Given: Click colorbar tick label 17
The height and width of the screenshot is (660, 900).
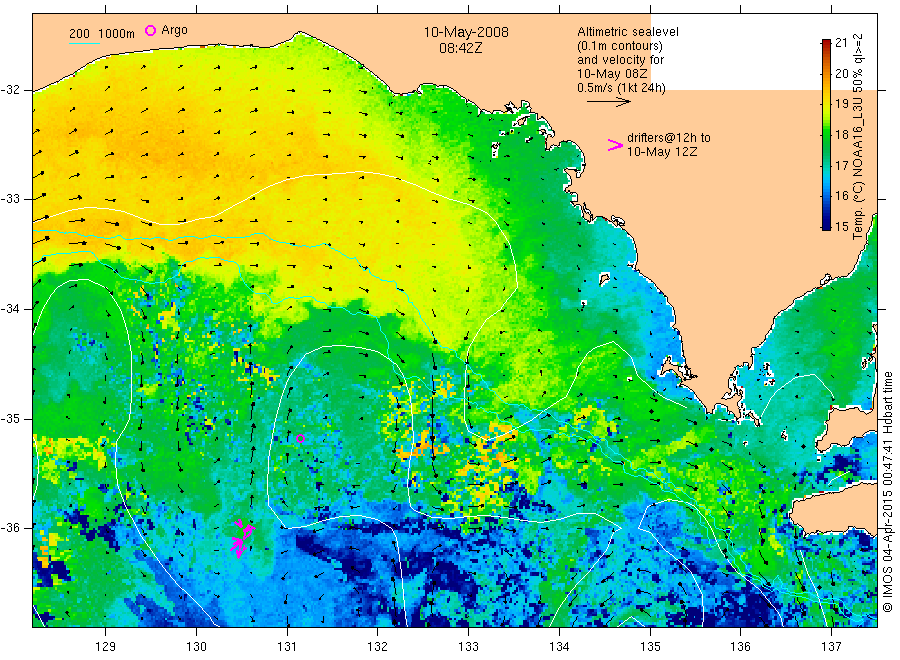Looking at the screenshot, I should point(841,165).
